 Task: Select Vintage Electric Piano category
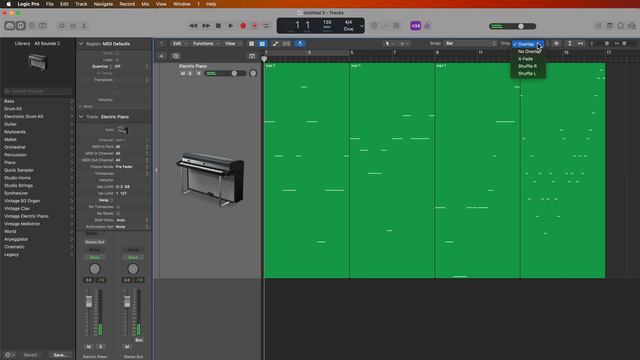click(27, 216)
